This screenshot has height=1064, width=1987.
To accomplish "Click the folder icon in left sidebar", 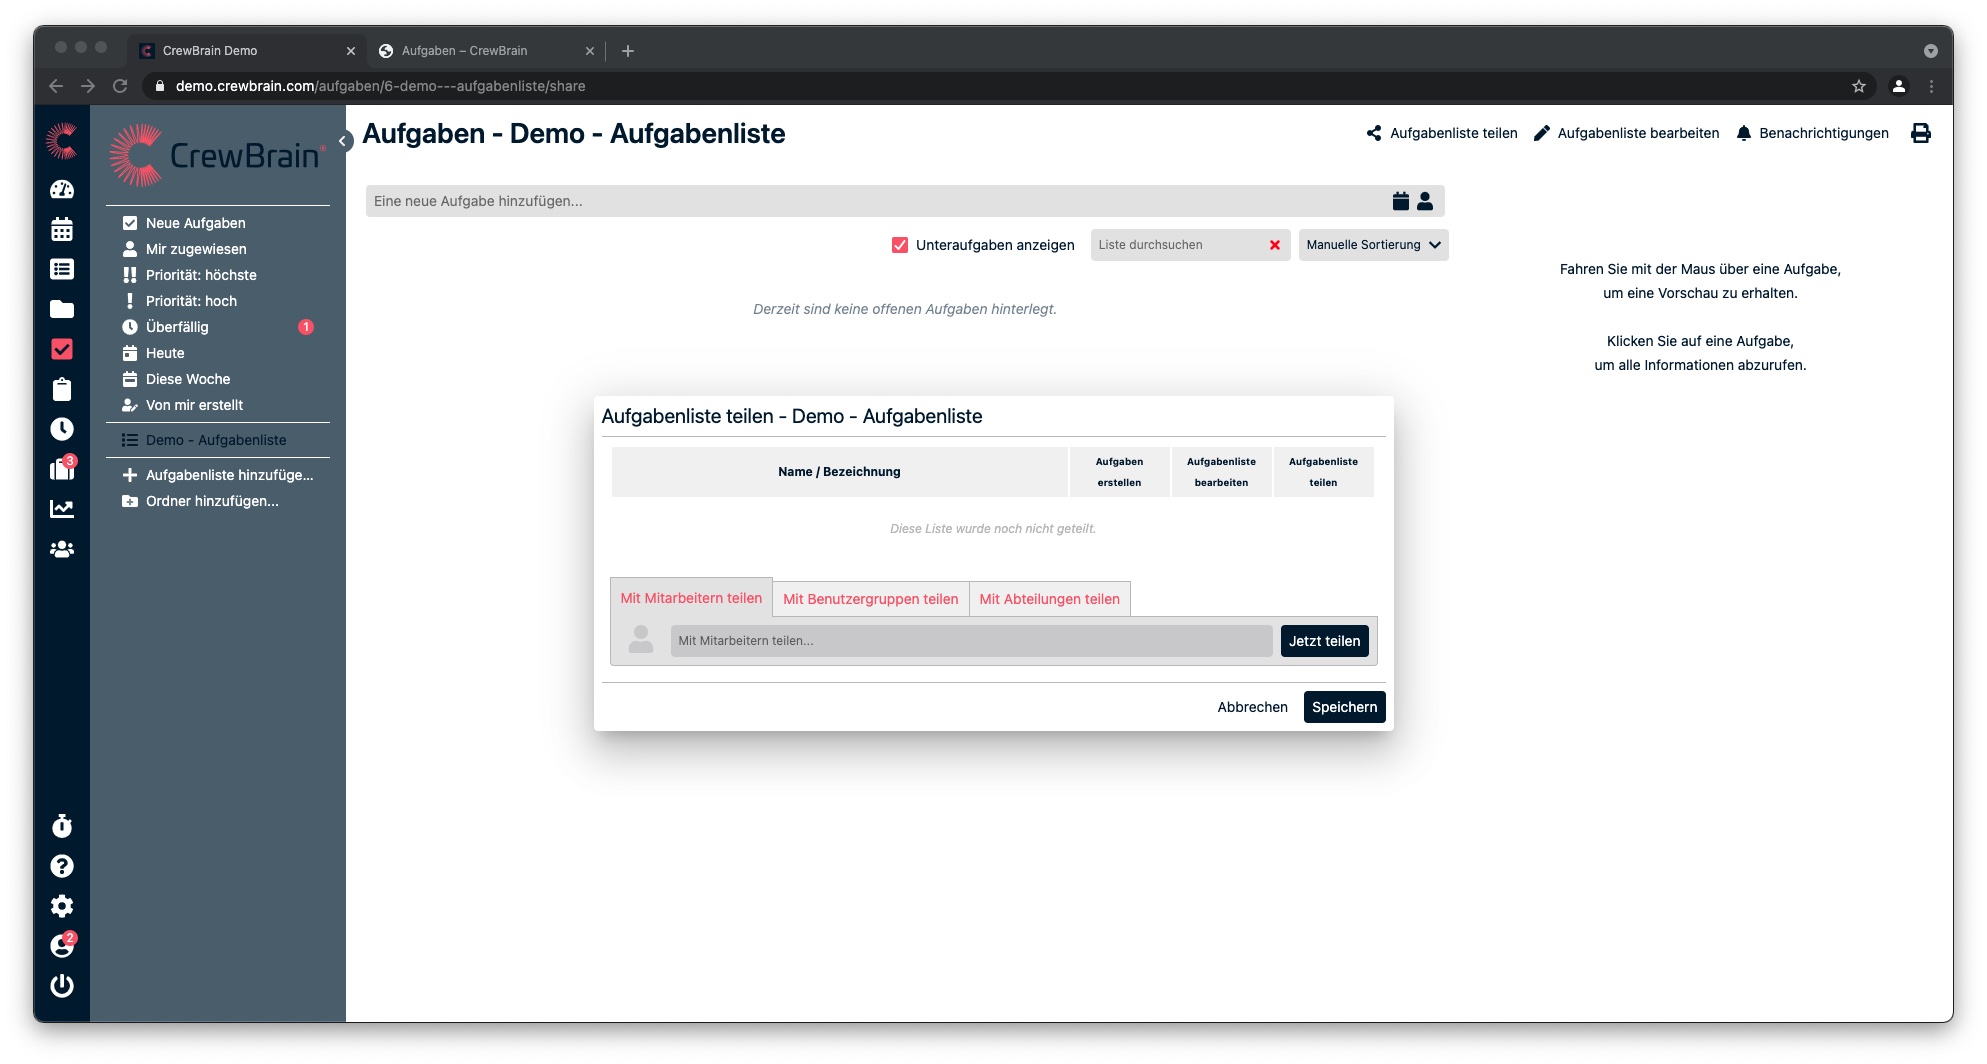I will 62,309.
